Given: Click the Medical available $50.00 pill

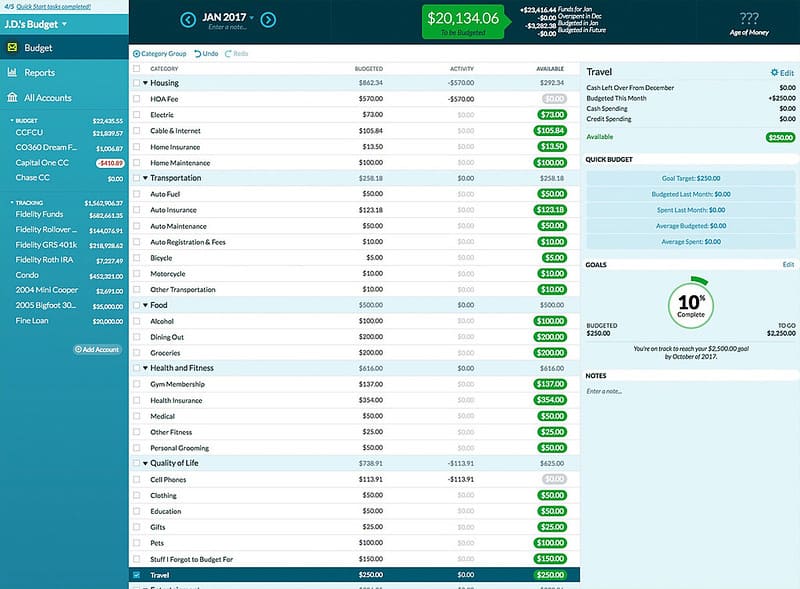Looking at the screenshot, I should tap(552, 416).
